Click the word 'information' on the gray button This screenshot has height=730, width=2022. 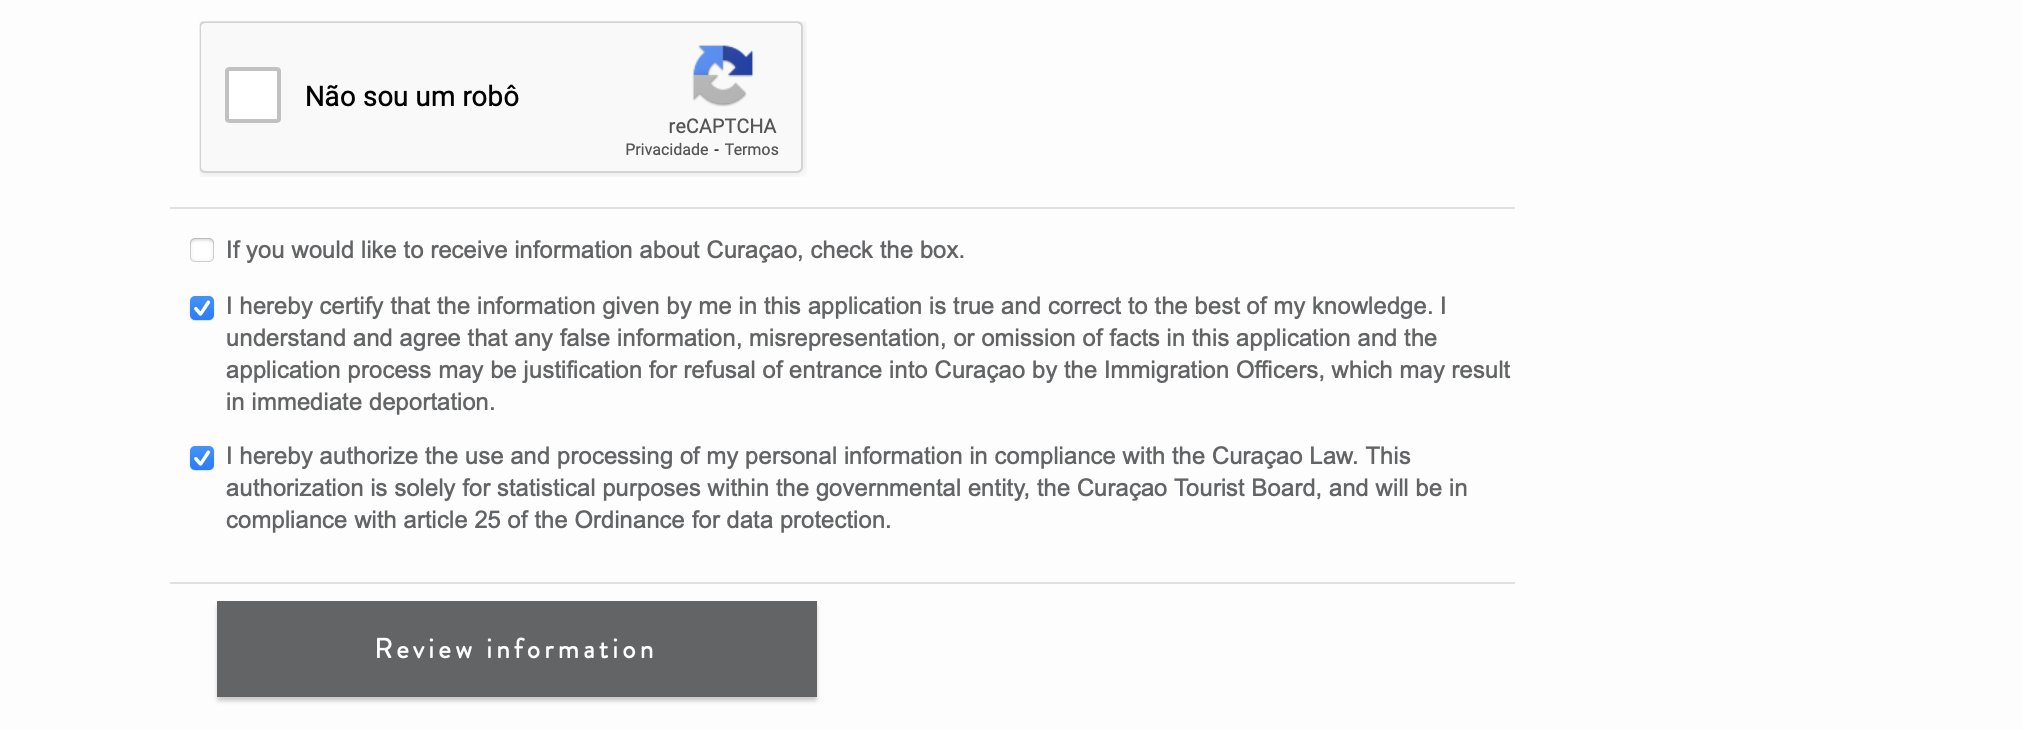tap(571, 649)
